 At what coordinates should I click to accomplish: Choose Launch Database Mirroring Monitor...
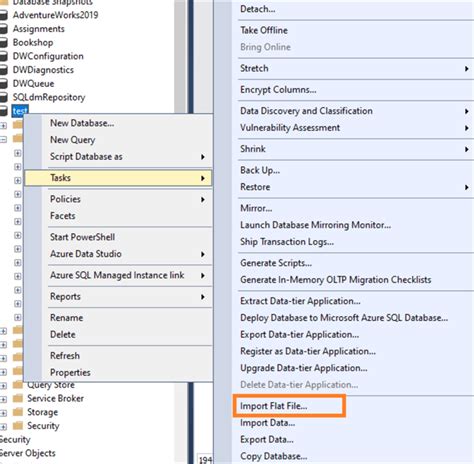tap(345, 225)
